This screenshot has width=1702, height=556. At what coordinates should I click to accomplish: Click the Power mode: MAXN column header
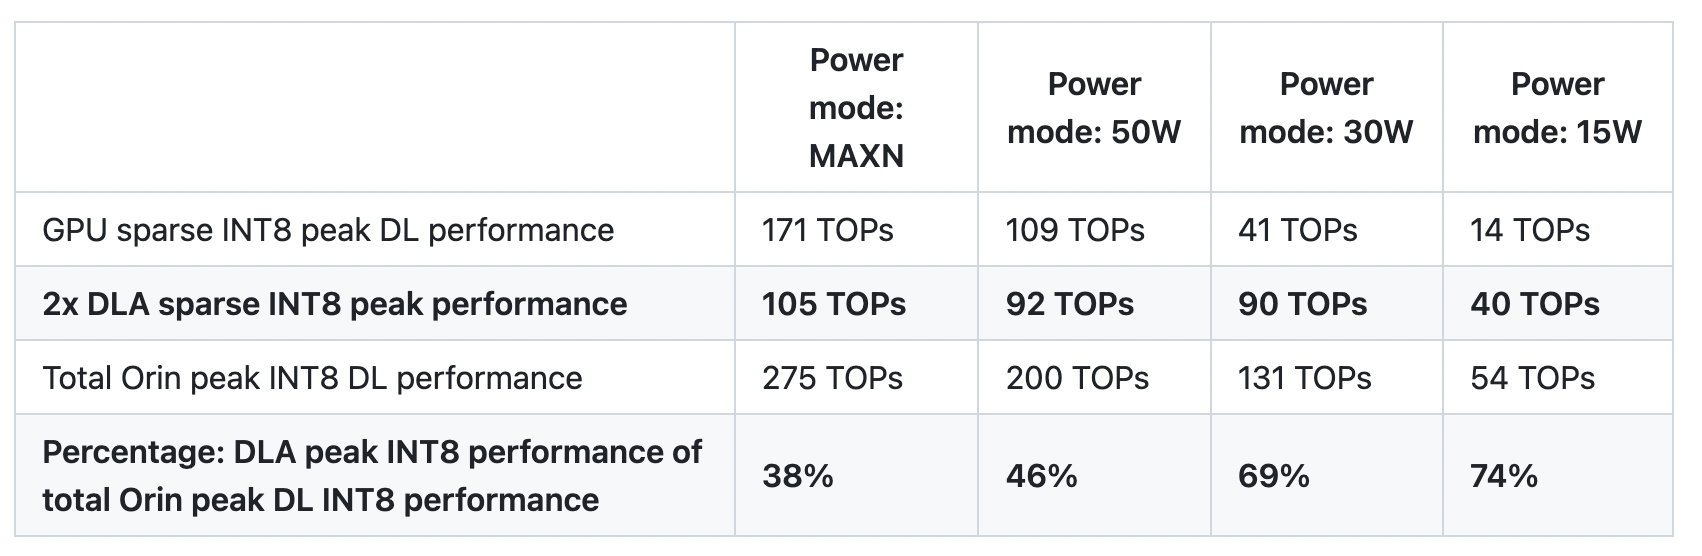click(856, 108)
